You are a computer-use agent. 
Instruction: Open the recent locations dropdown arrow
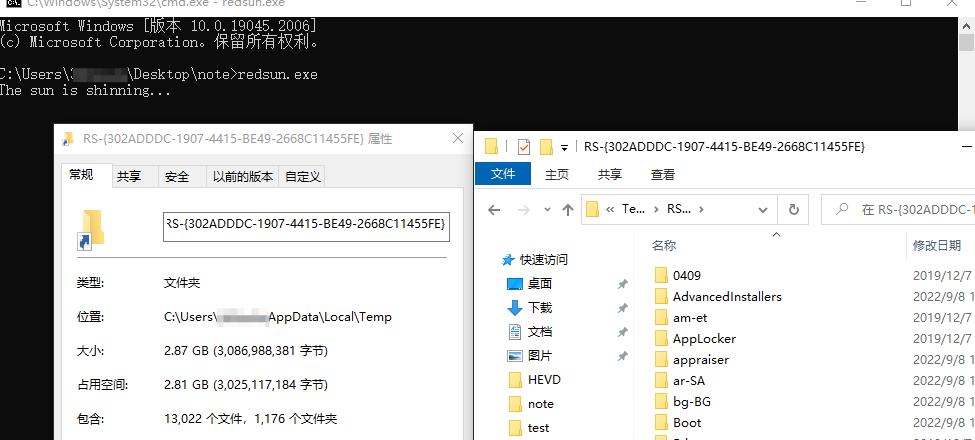547,210
